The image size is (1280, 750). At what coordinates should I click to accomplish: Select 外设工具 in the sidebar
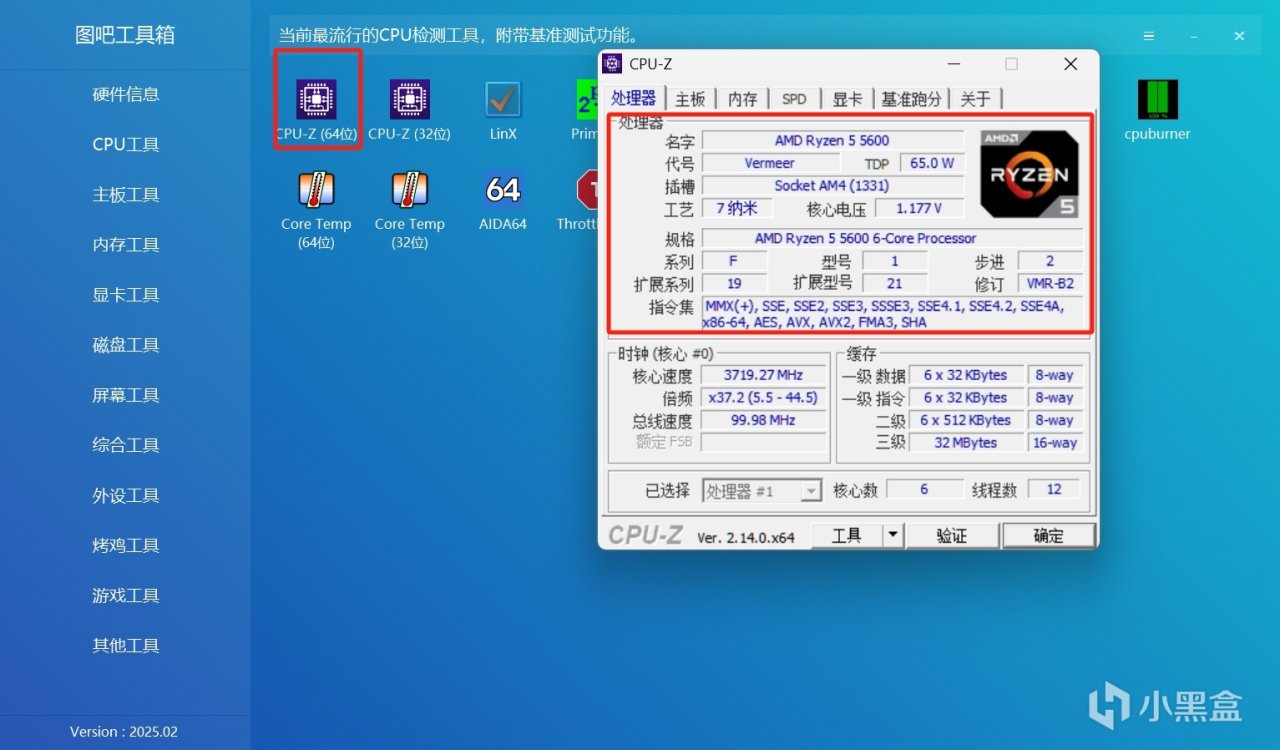[x=126, y=495]
